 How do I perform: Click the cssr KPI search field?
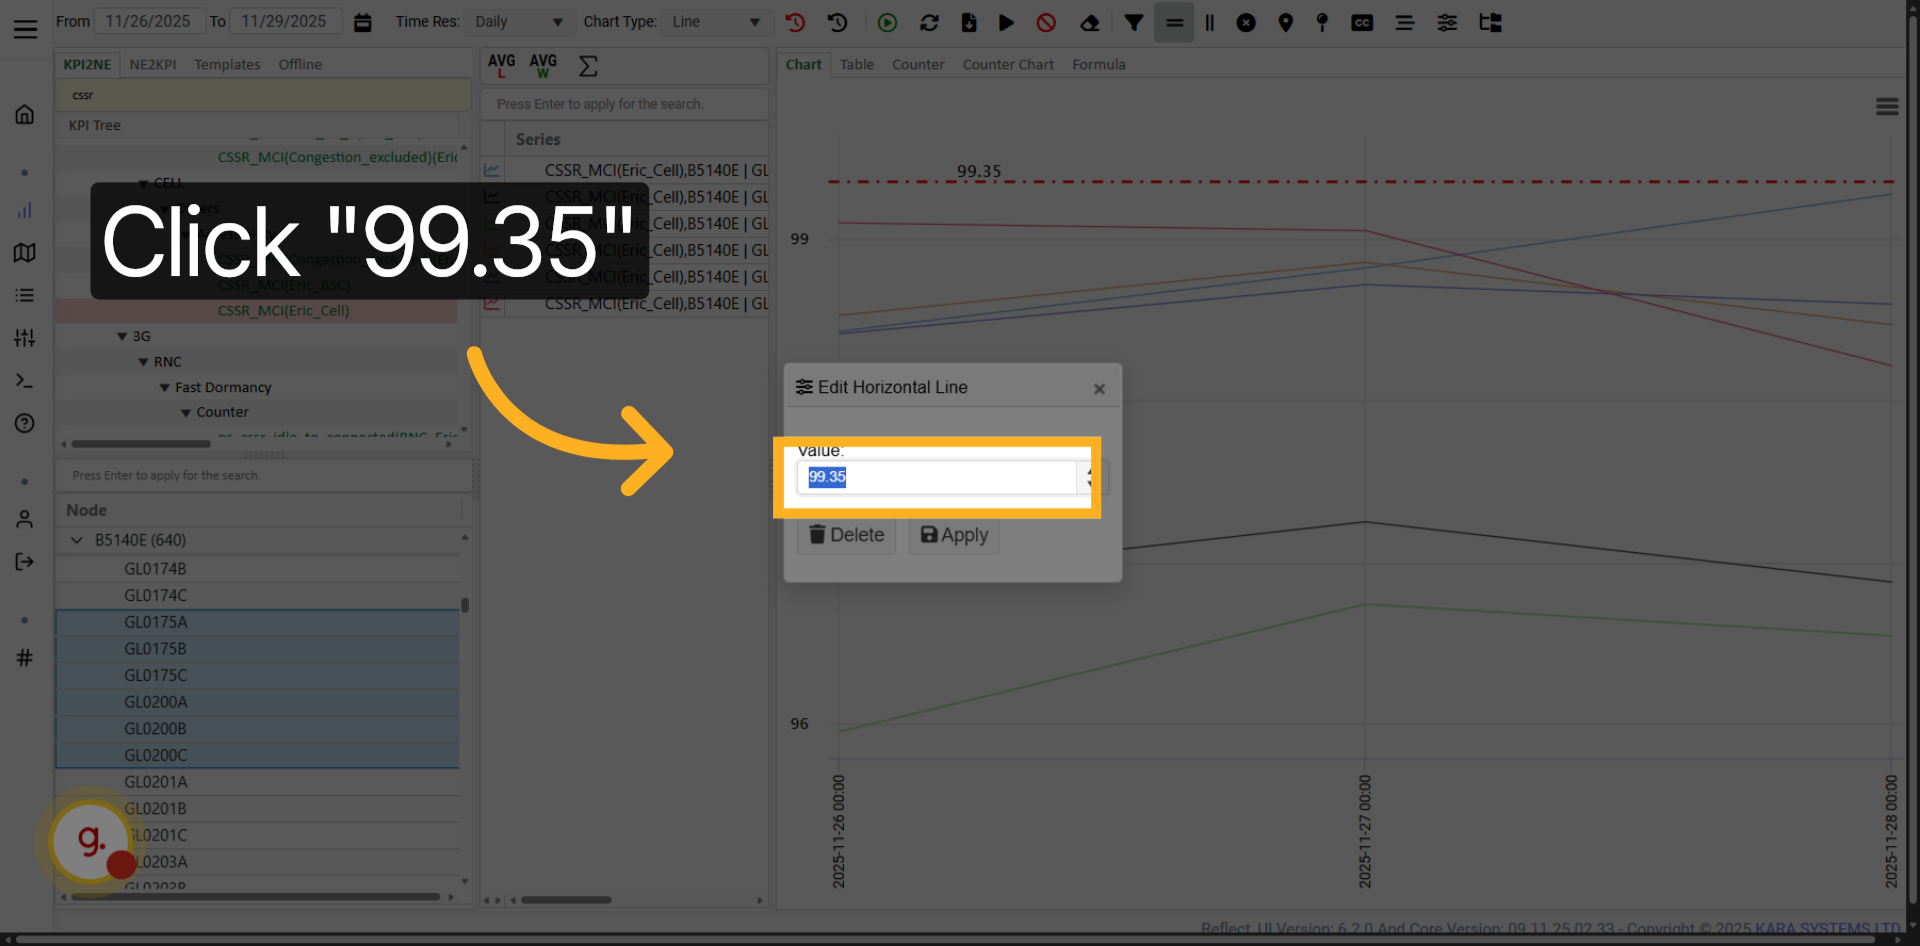point(263,95)
